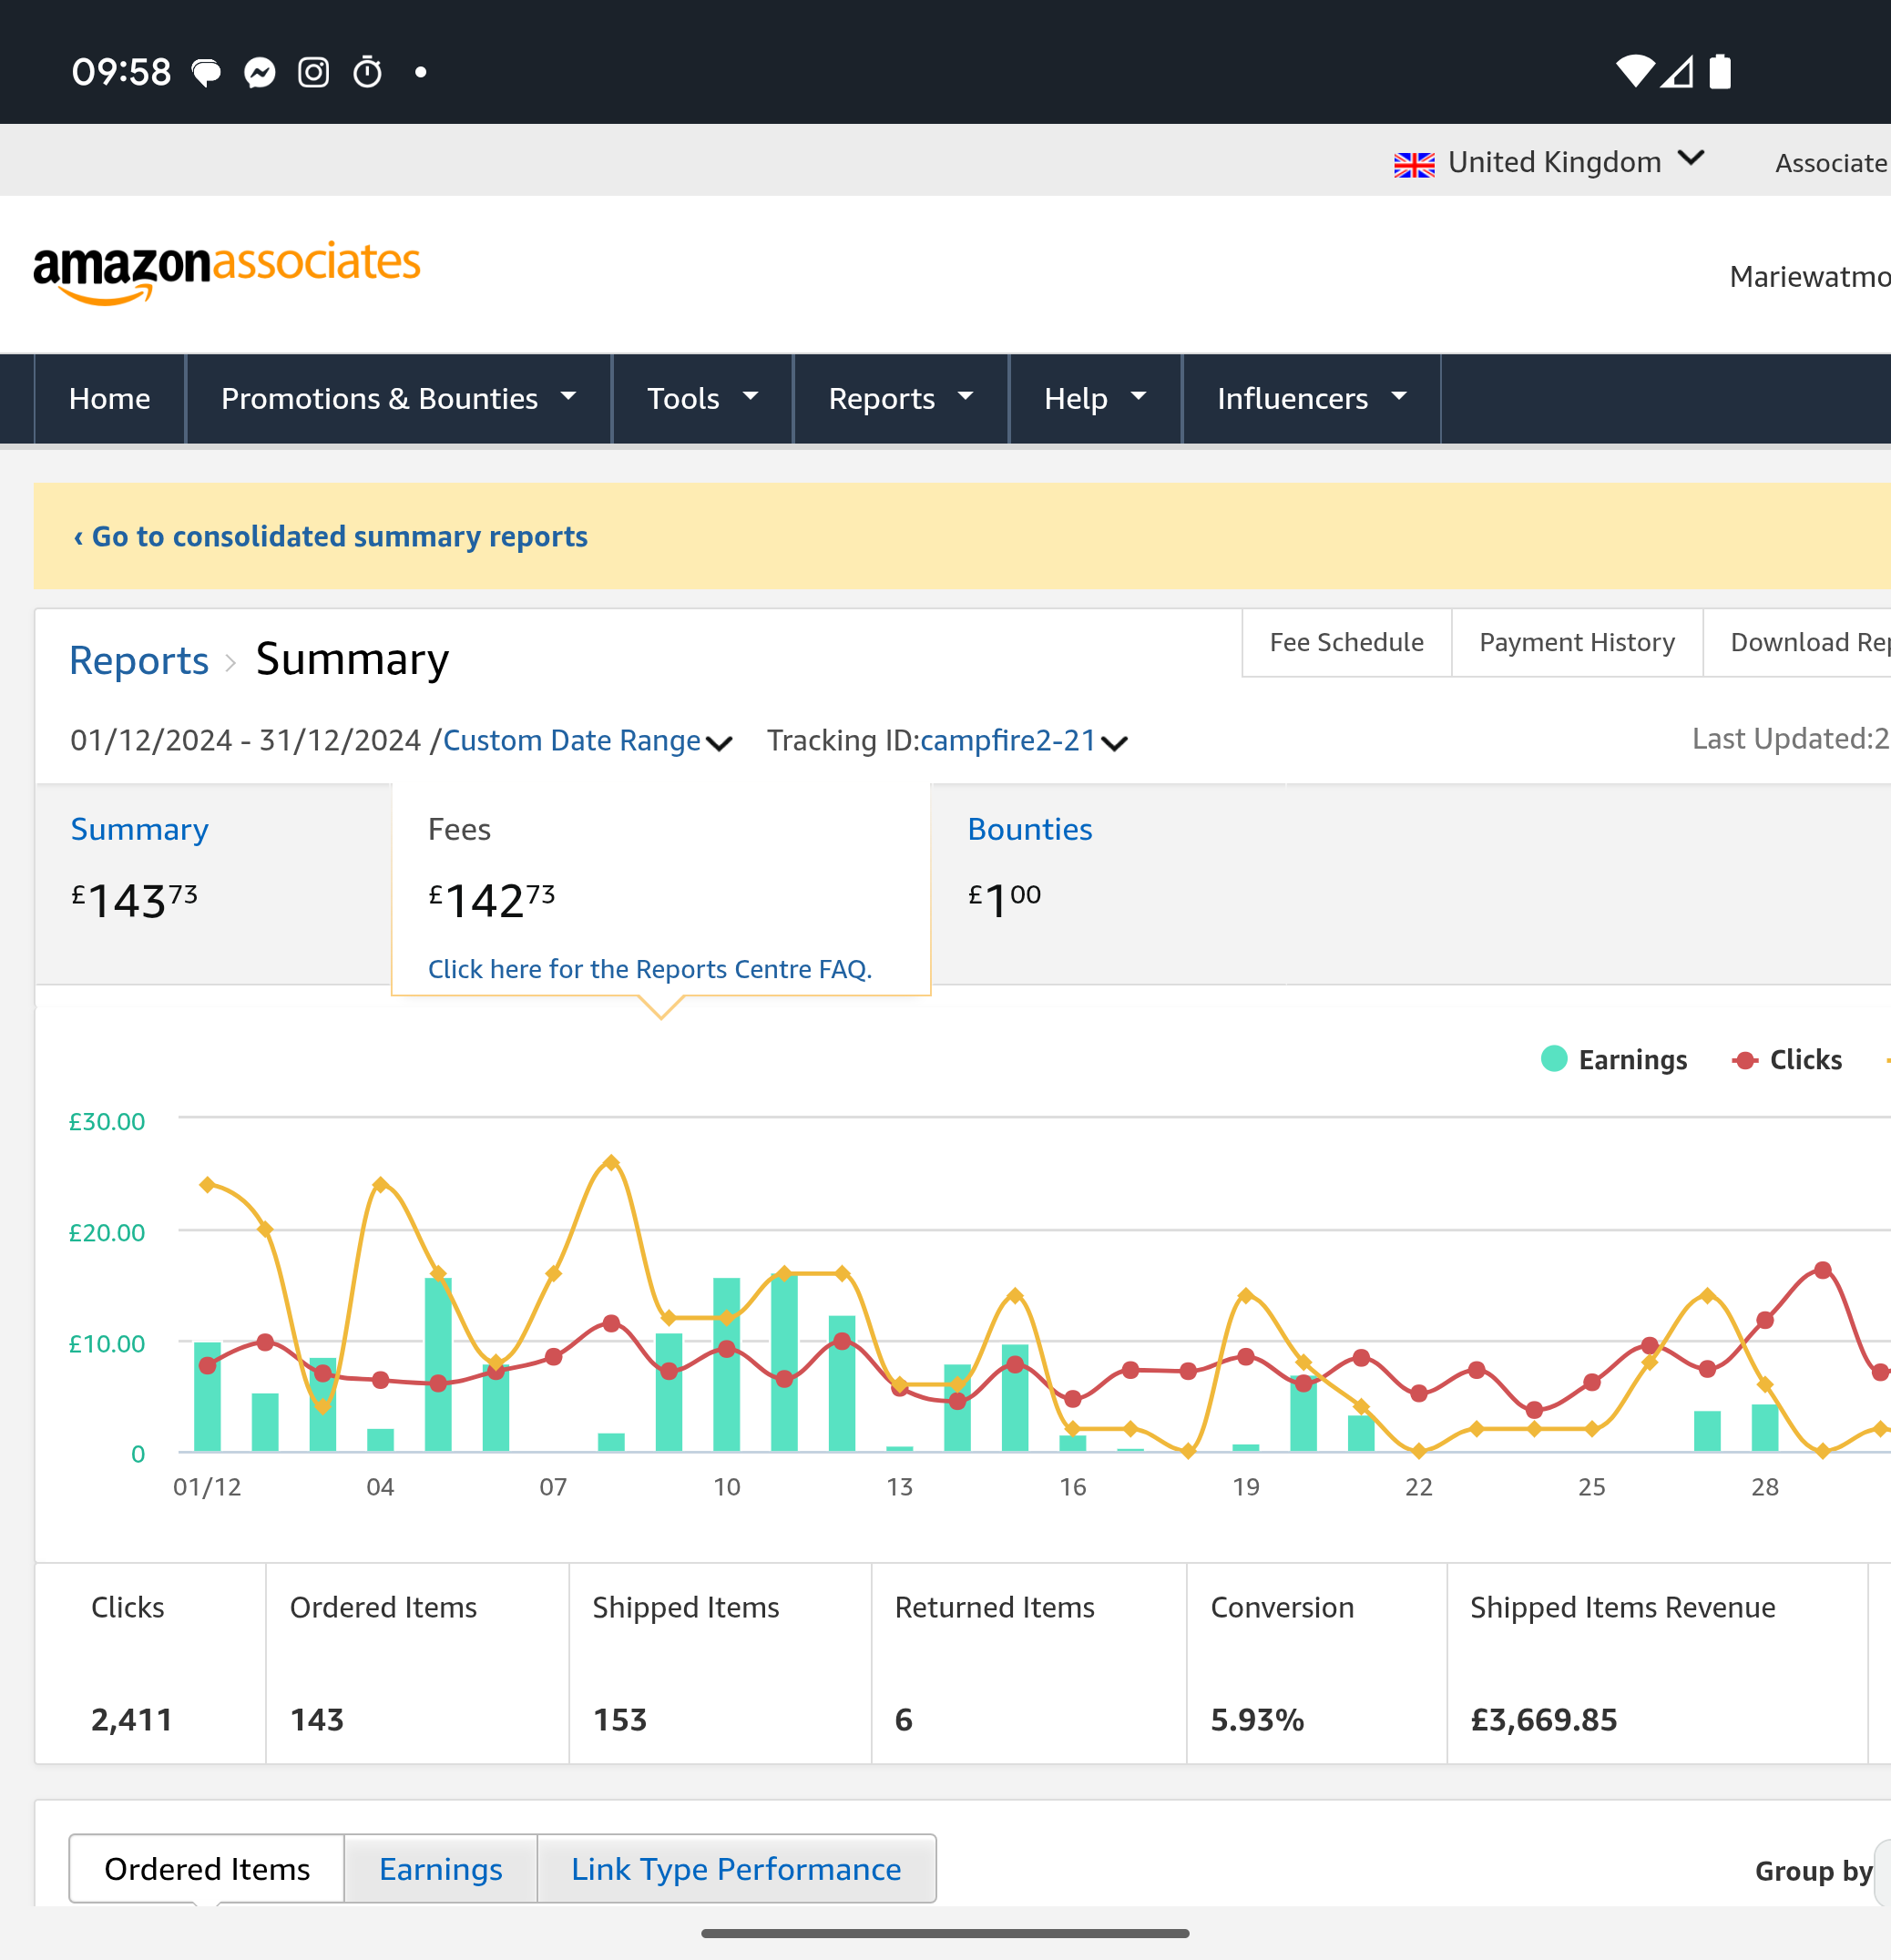Tap the battery icon in status bar
The image size is (1891, 1960).
[1720, 71]
